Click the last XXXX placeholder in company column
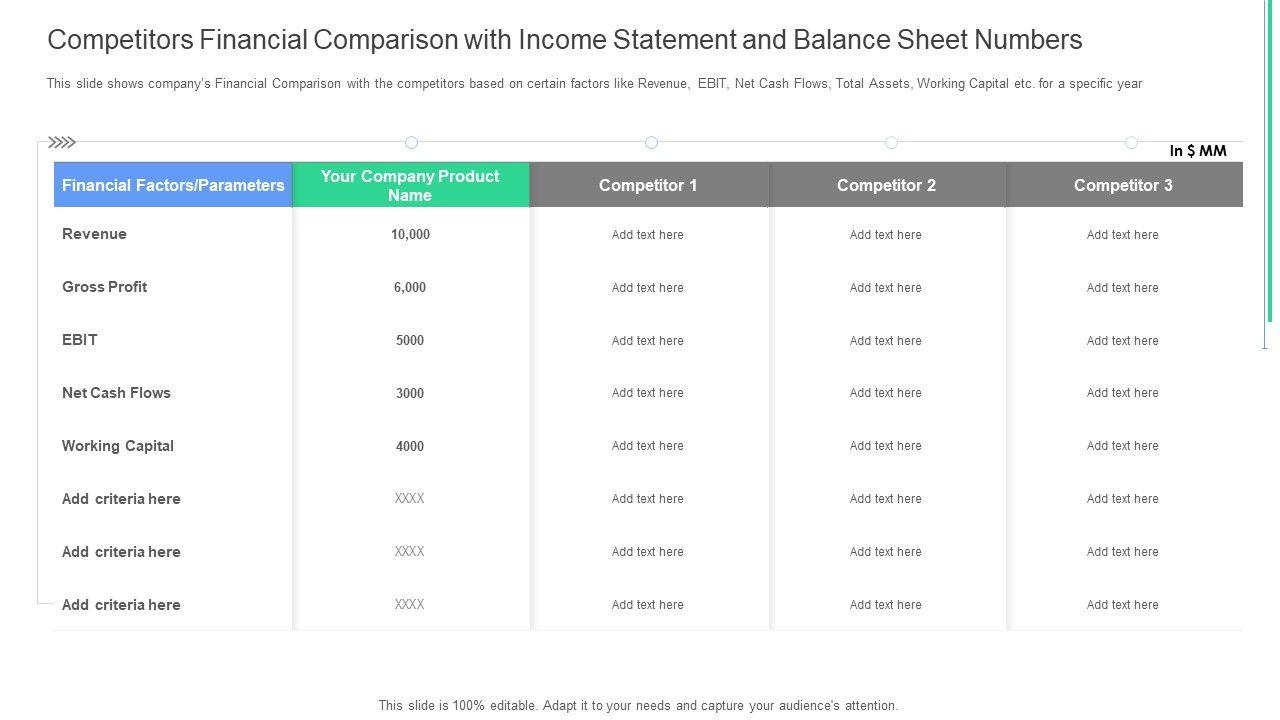This screenshot has width=1280, height=720. (x=410, y=605)
